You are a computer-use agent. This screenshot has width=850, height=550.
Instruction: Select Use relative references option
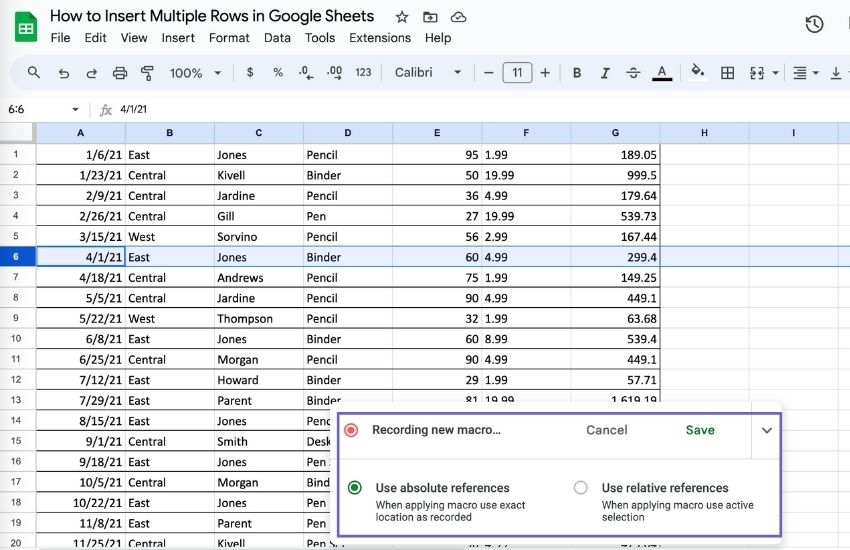click(581, 488)
